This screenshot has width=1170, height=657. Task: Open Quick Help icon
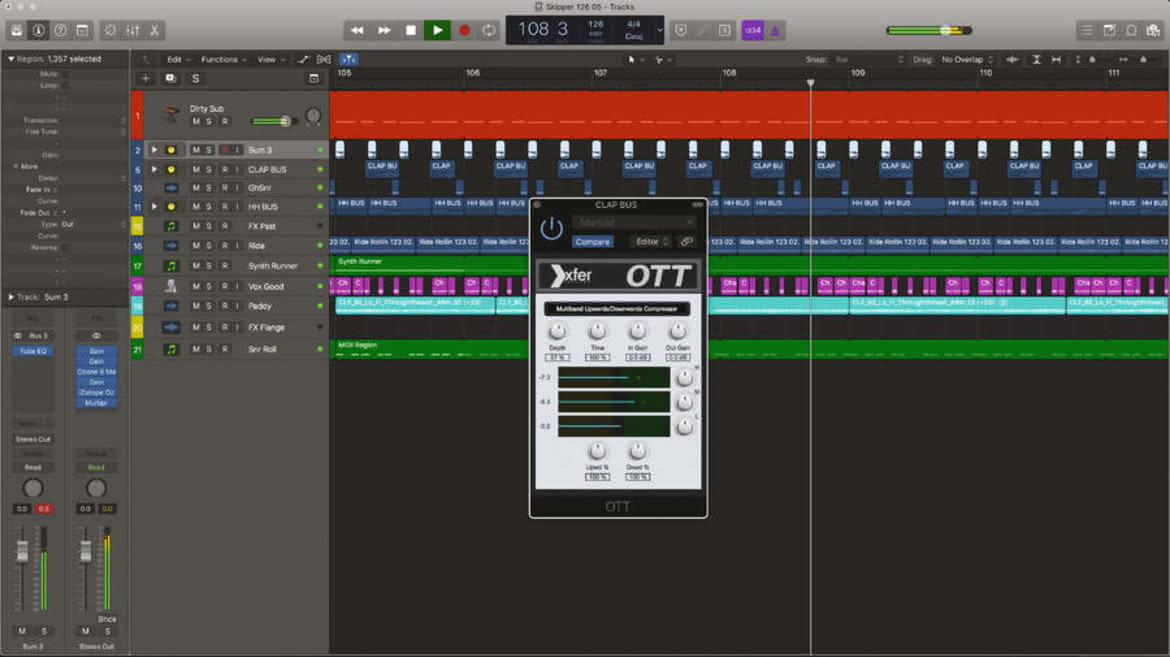point(60,31)
